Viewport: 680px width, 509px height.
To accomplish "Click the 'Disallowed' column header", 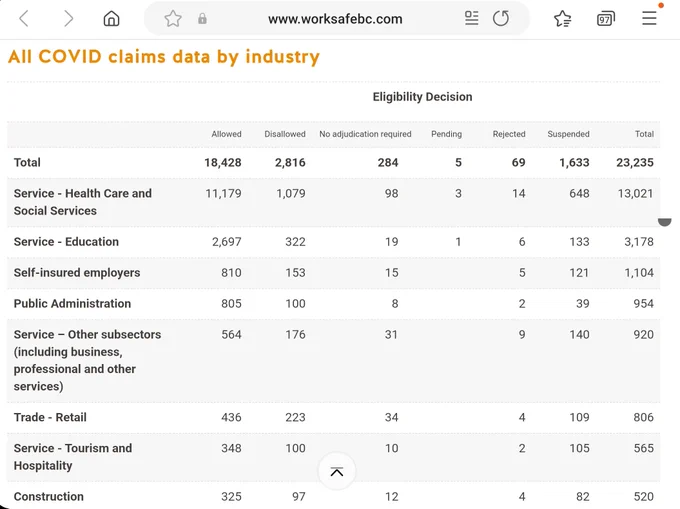I will click(285, 134).
